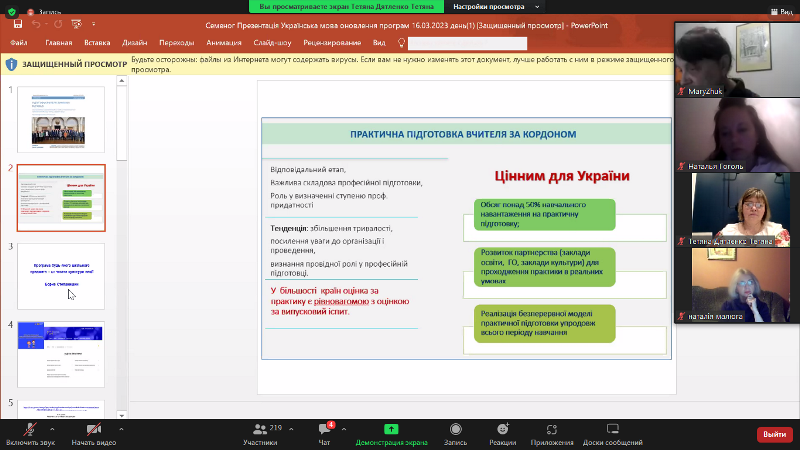Switch to the Анимация ribbon tab
This screenshot has width=800, height=450.
pos(223,43)
